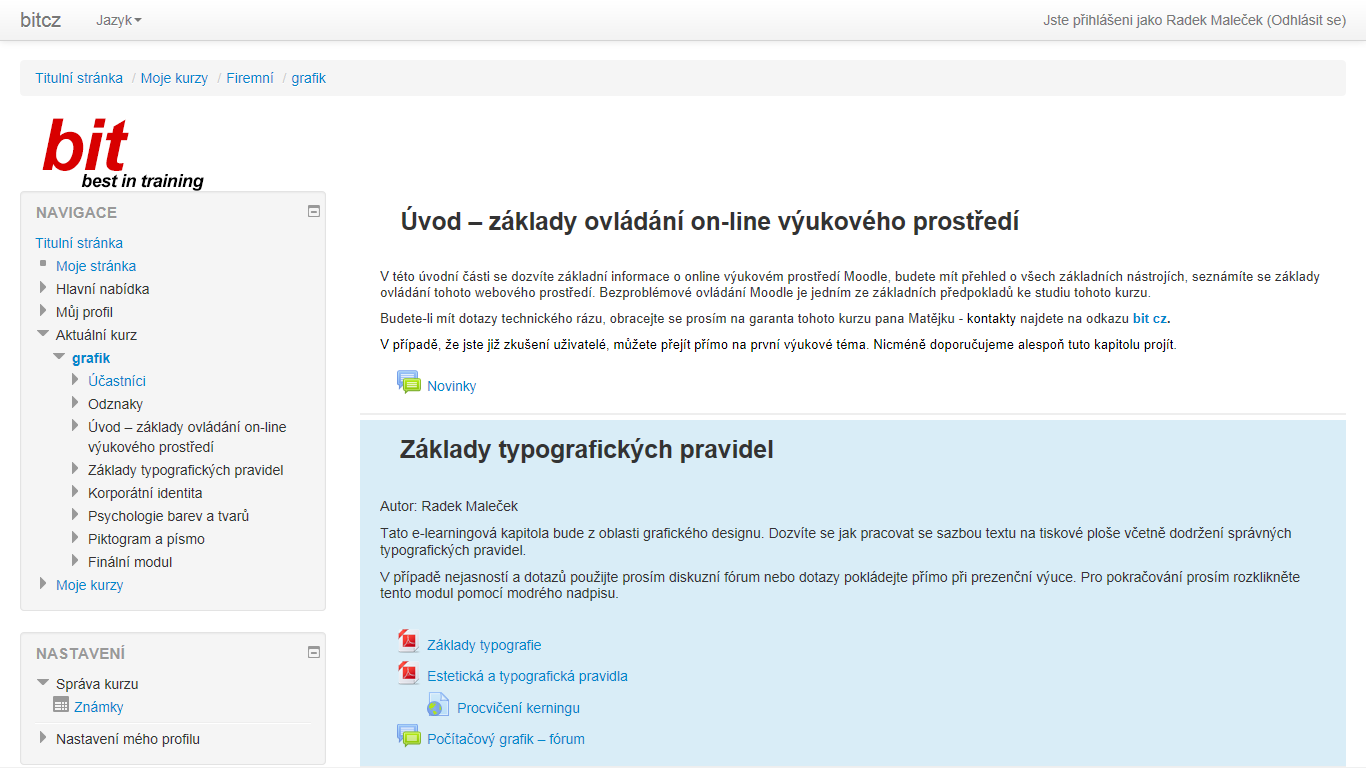The width and height of the screenshot is (1366, 768).
Task: Expand the Korporátní identita node arrow
Action: [x=76, y=492]
